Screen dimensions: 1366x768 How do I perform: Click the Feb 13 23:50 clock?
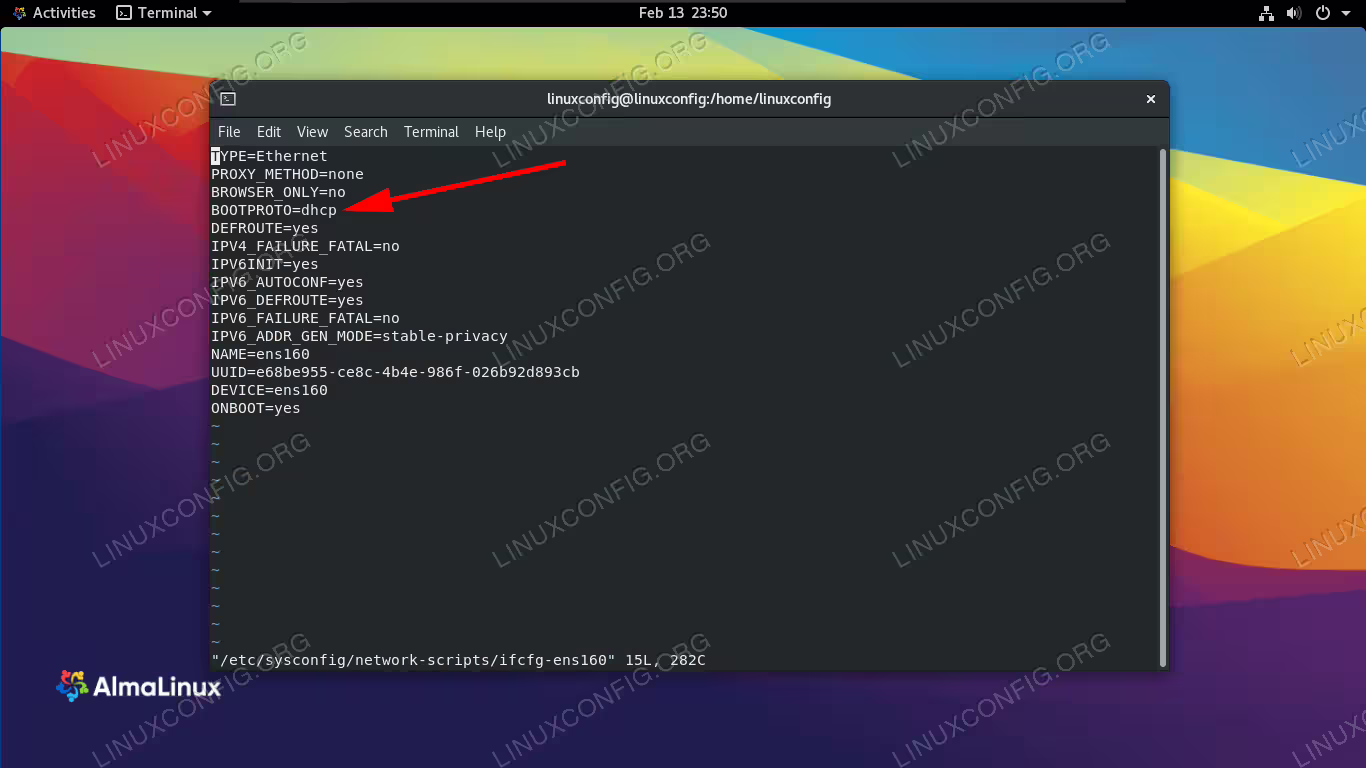pos(683,13)
